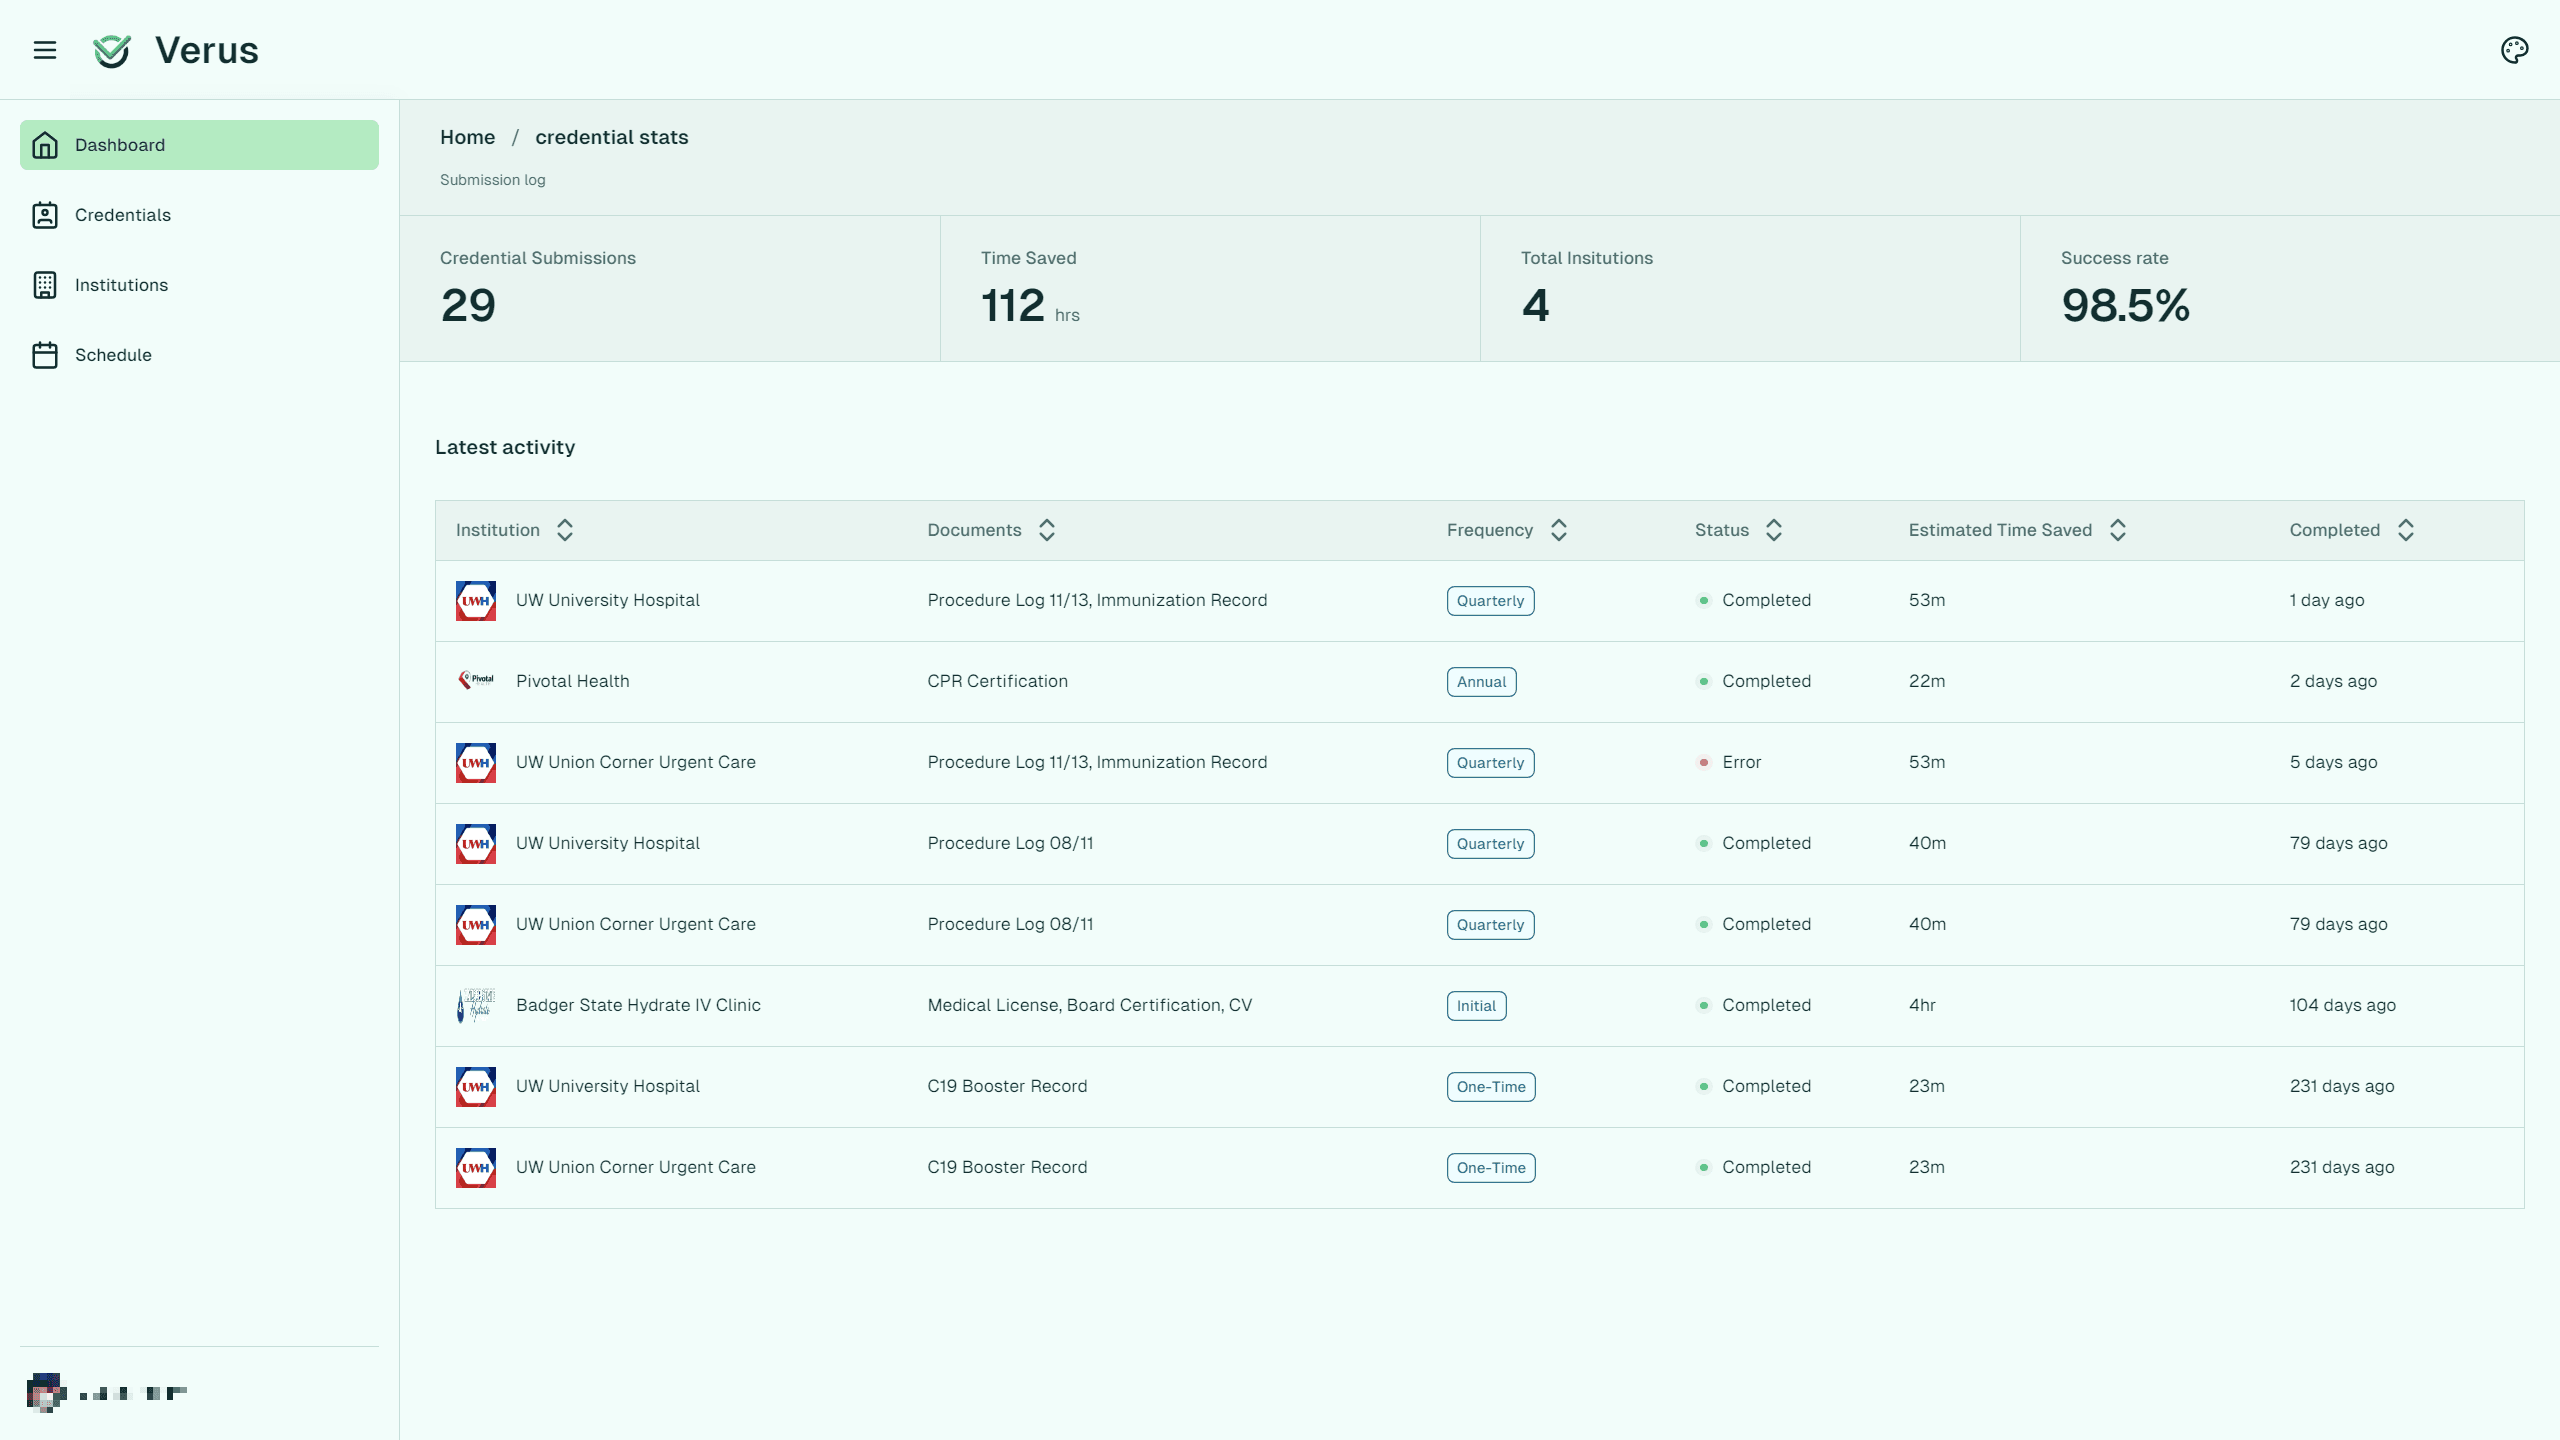Click the Verus shield logo
Screen dimensions: 2560x1440
[x=112, y=50]
